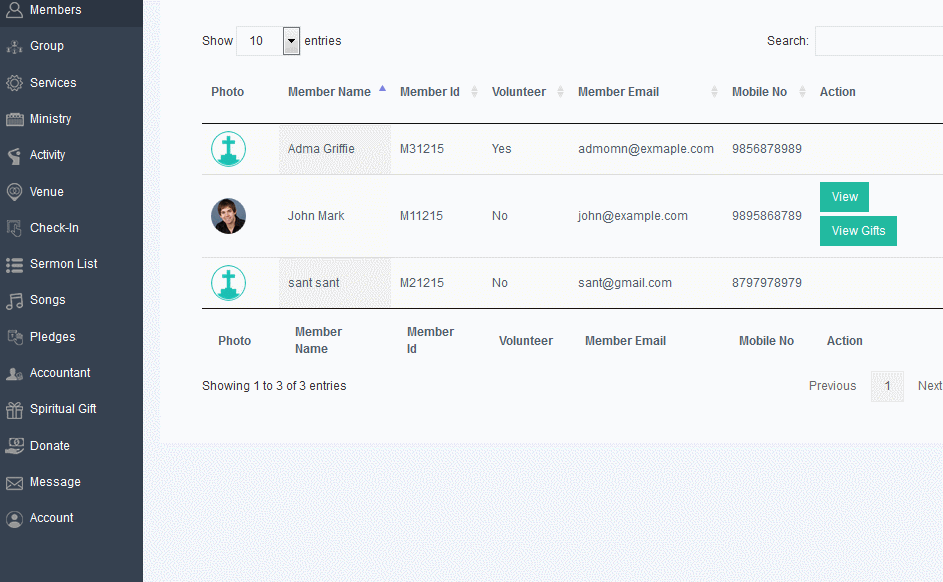943x582 pixels.
Task: Click the Account user icon
Action: (14, 519)
